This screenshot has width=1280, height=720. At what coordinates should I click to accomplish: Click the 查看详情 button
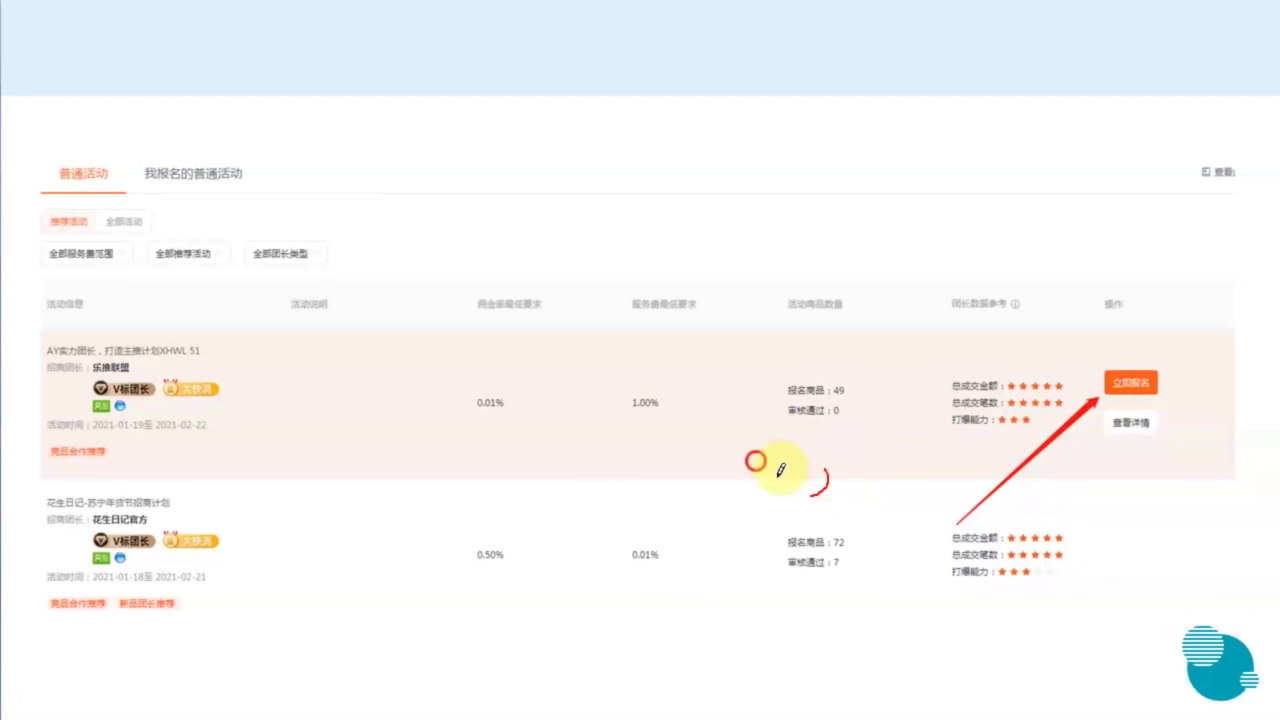(x=1131, y=423)
